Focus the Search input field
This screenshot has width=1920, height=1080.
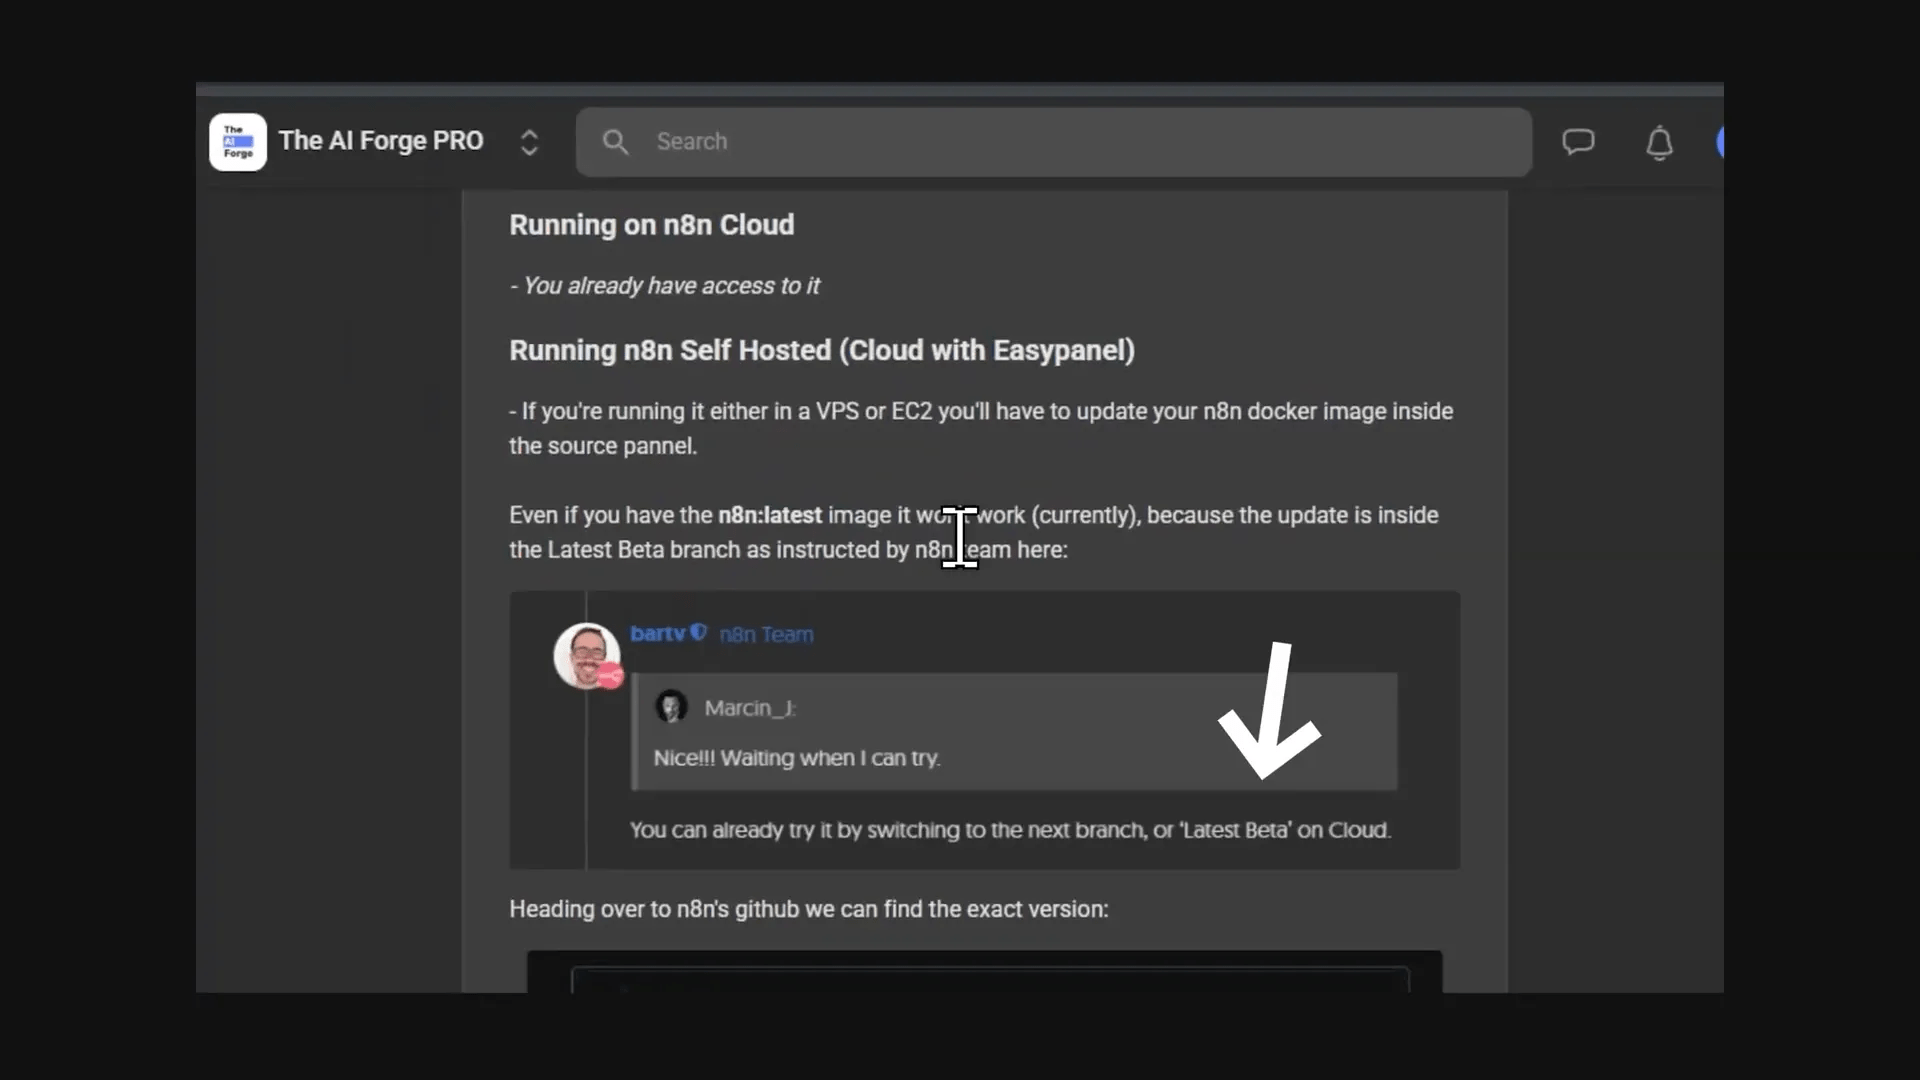click(x=1053, y=142)
